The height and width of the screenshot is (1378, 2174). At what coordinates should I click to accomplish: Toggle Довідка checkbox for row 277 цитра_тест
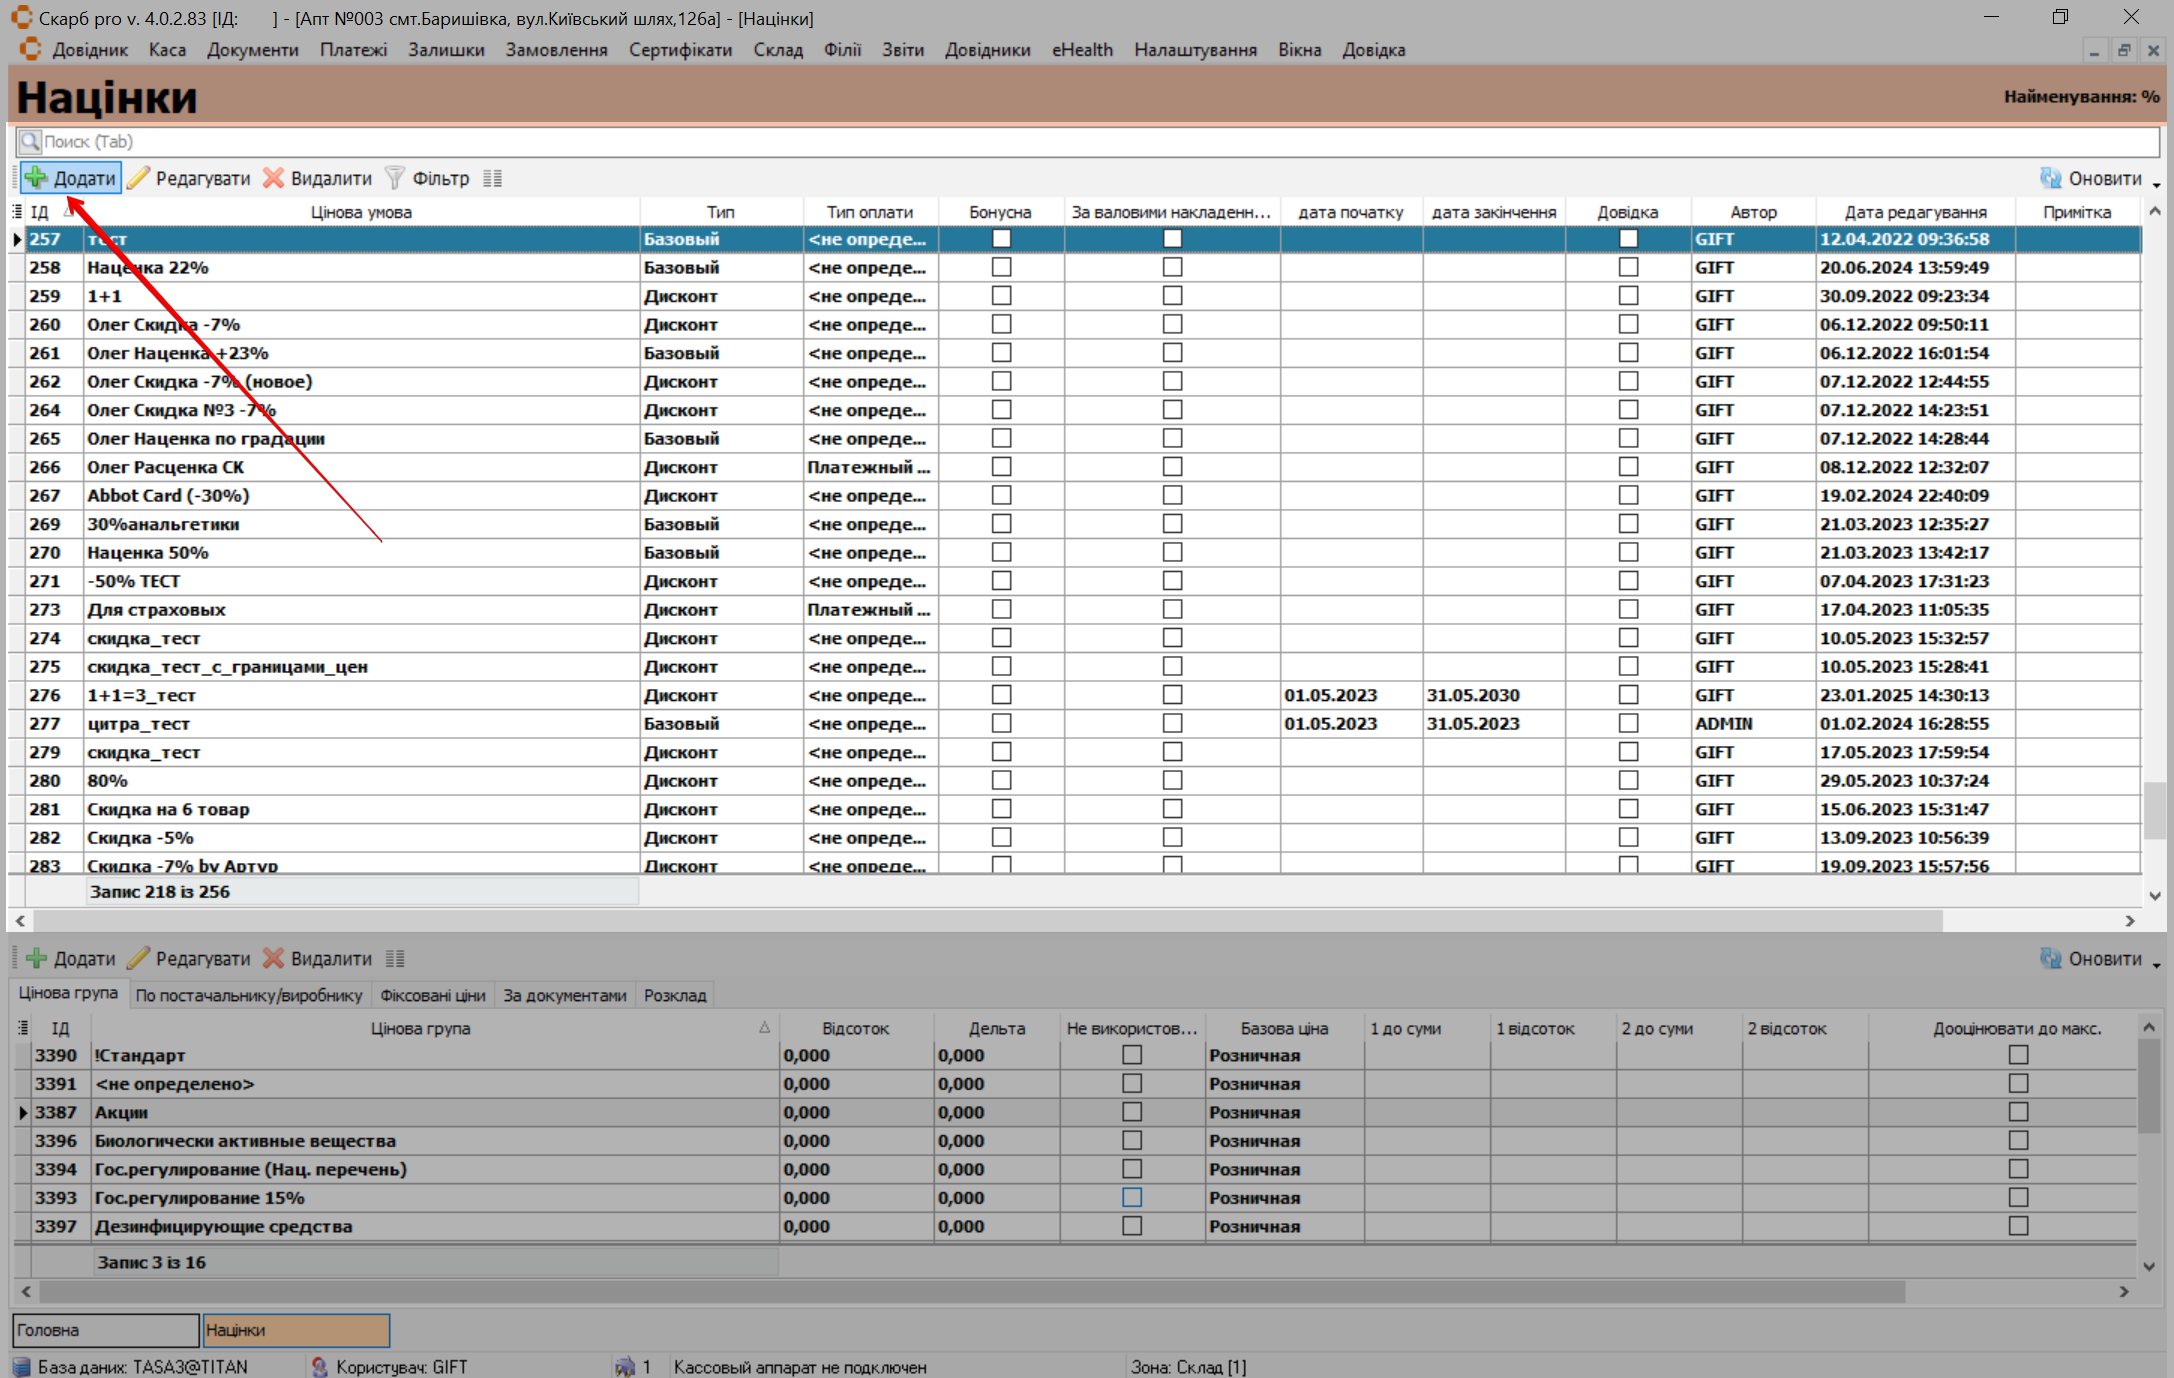(x=1628, y=723)
